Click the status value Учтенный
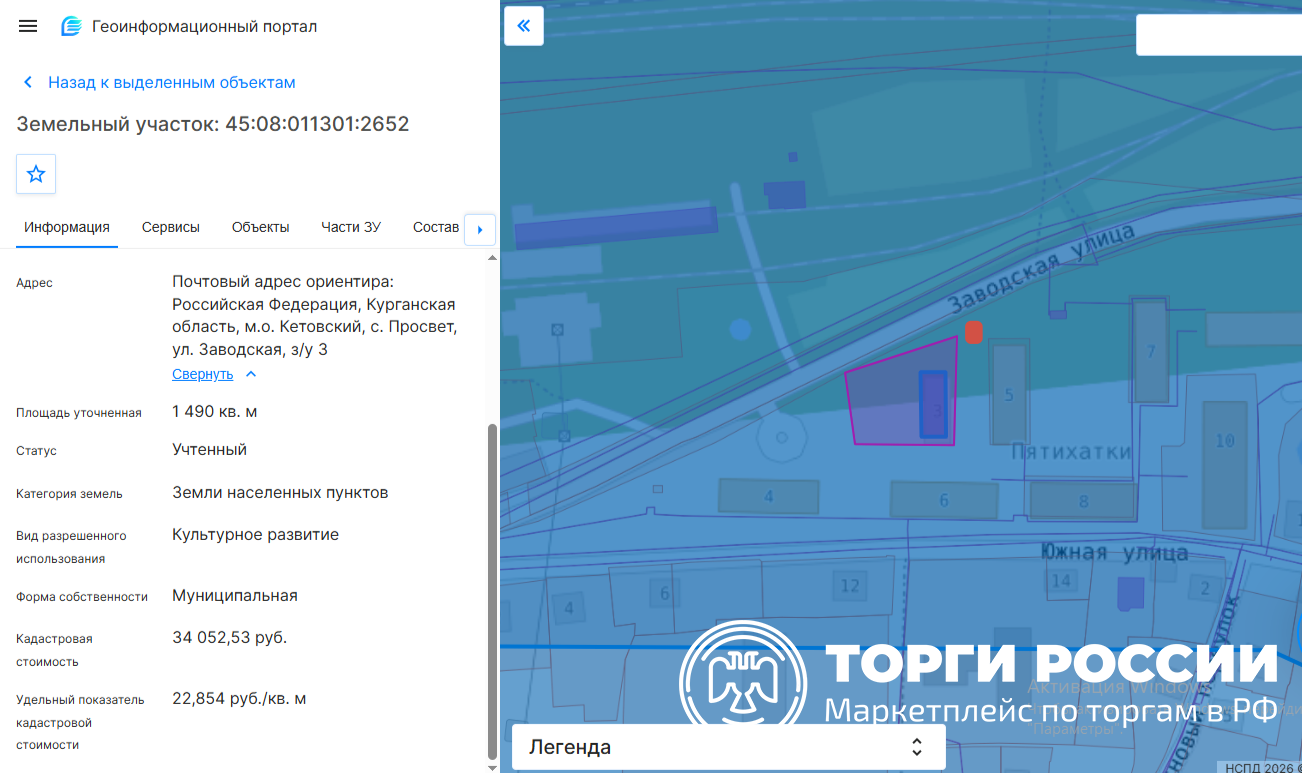1302x773 pixels. (x=209, y=450)
